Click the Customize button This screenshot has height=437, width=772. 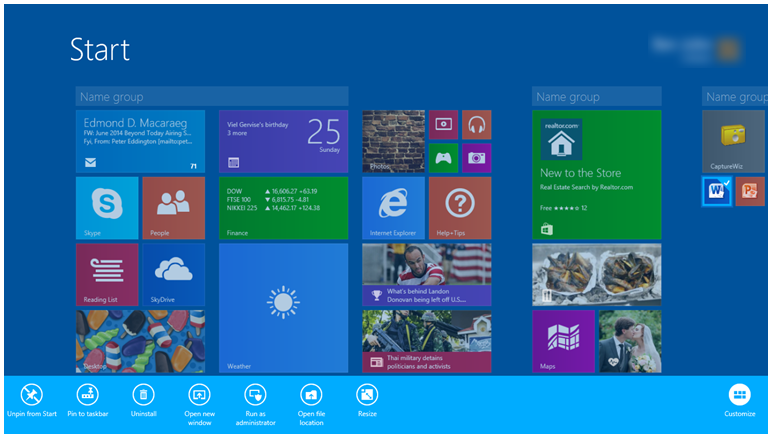tap(739, 394)
